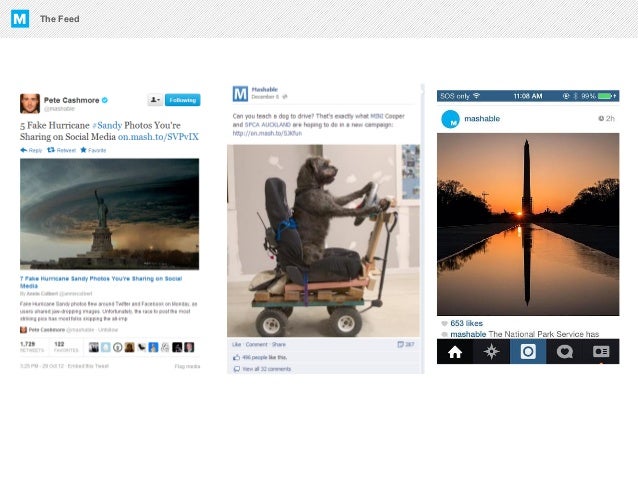Open the Washington Monument sunset photo
The height and width of the screenshot is (479, 638).
click(528, 224)
